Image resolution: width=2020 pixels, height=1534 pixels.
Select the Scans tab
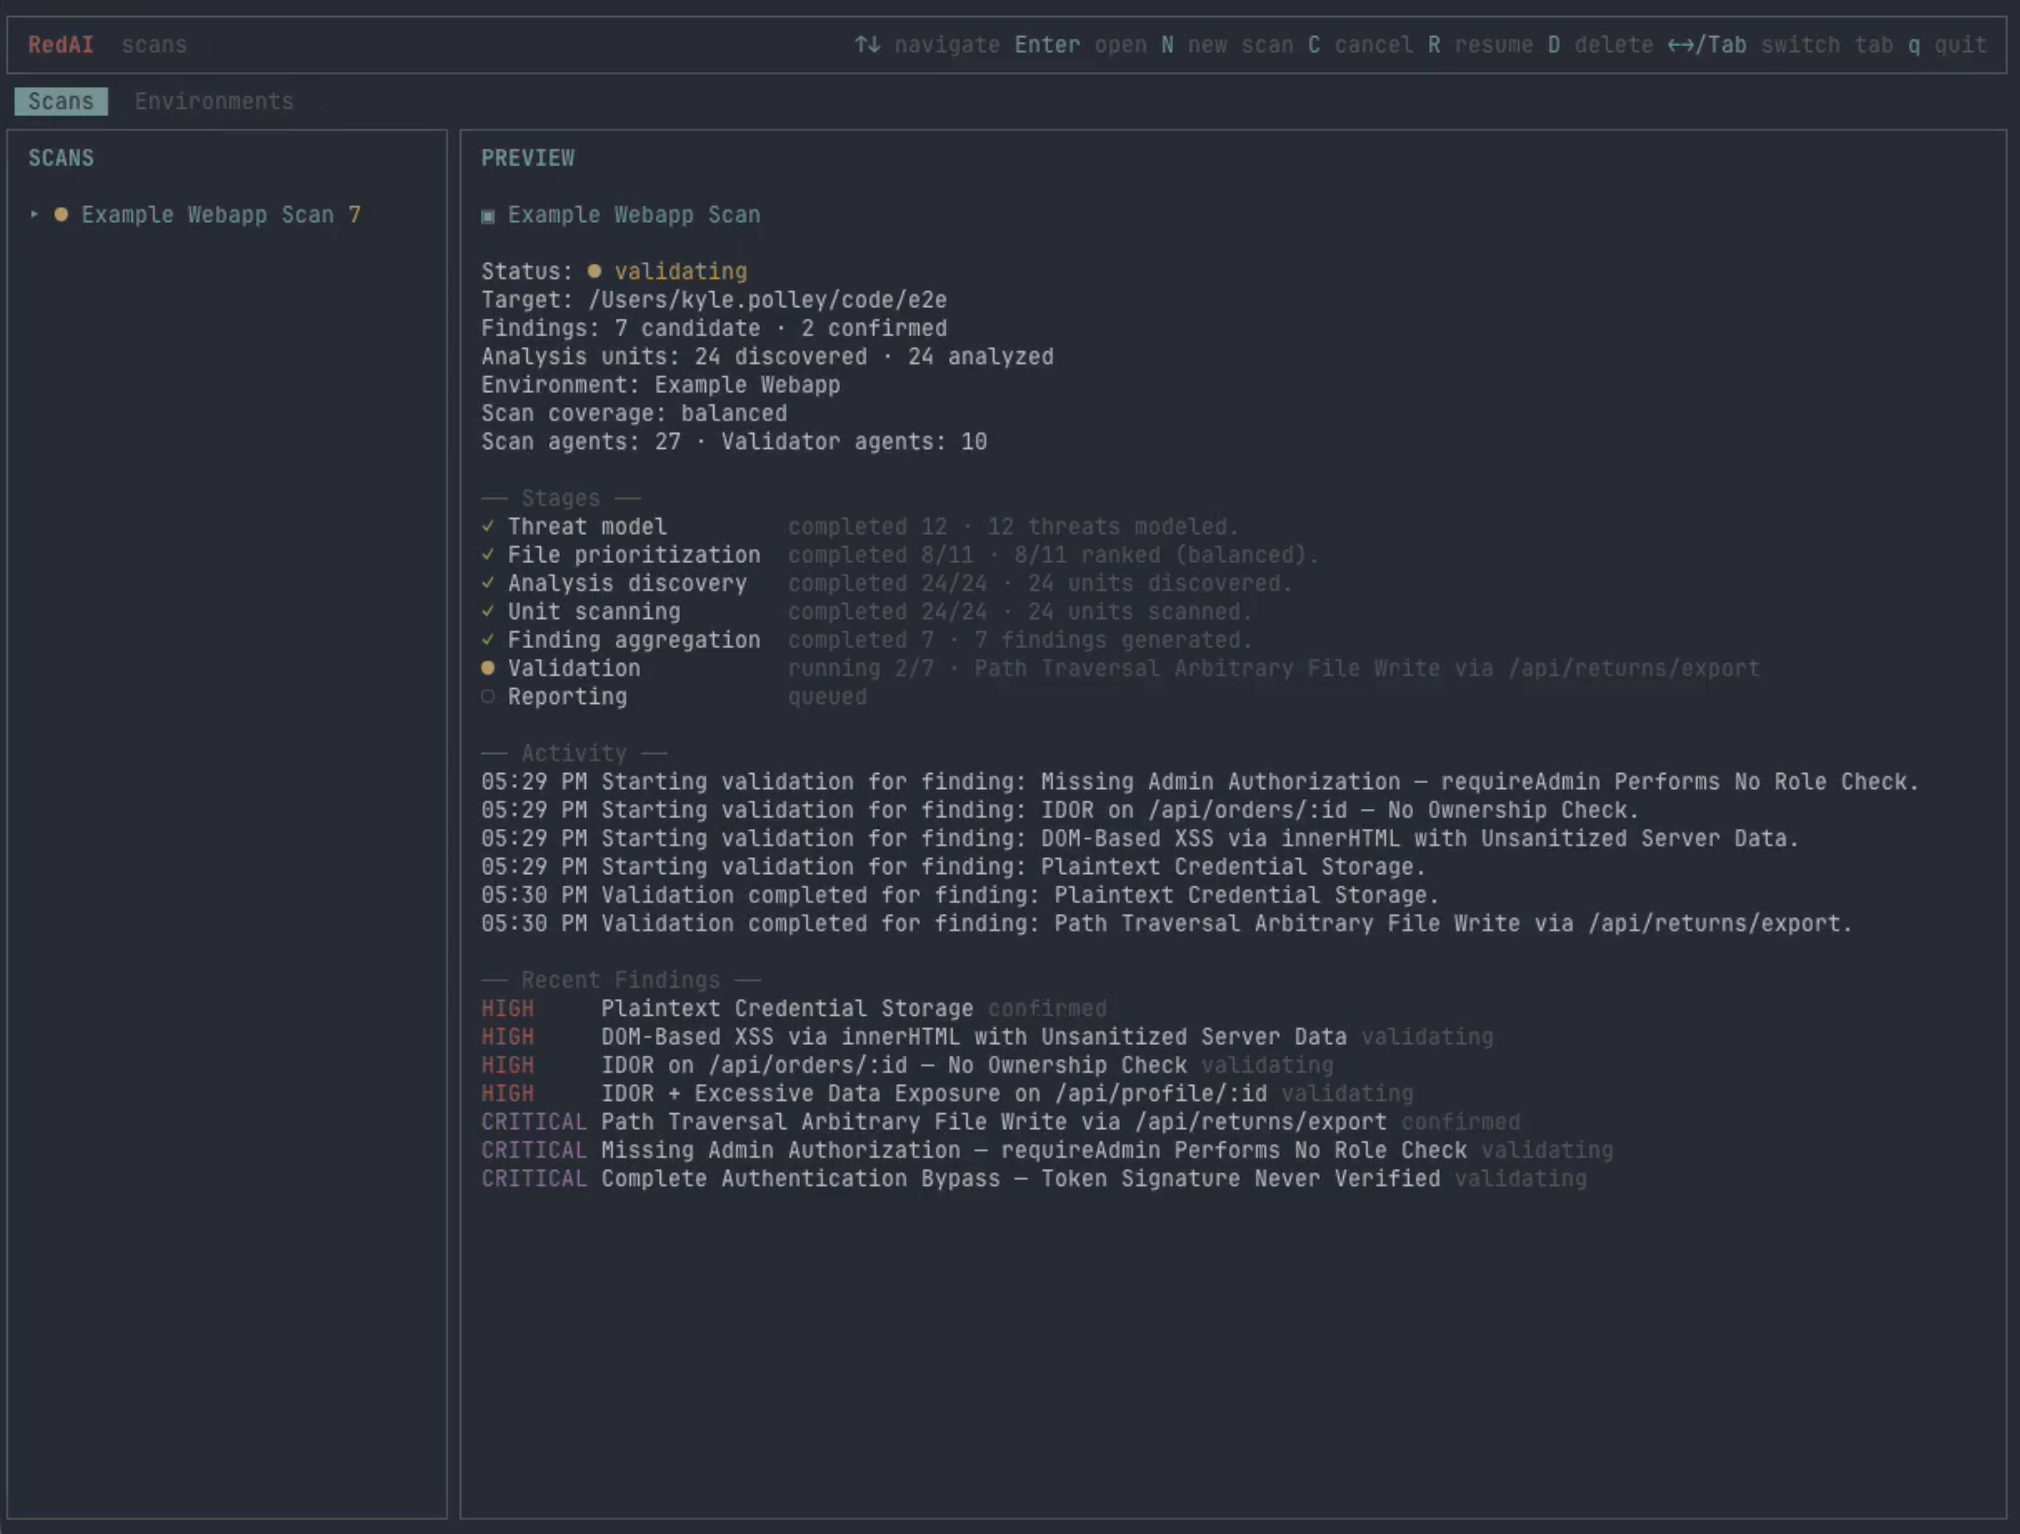coord(60,100)
